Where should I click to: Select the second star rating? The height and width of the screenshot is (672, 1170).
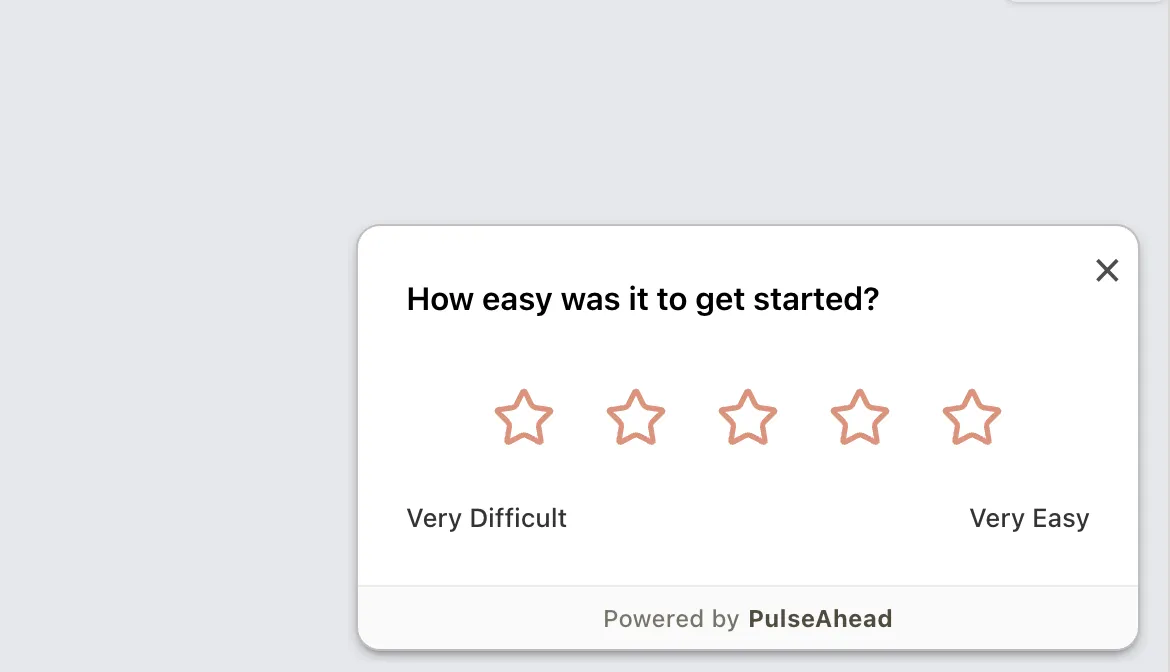click(636, 418)
